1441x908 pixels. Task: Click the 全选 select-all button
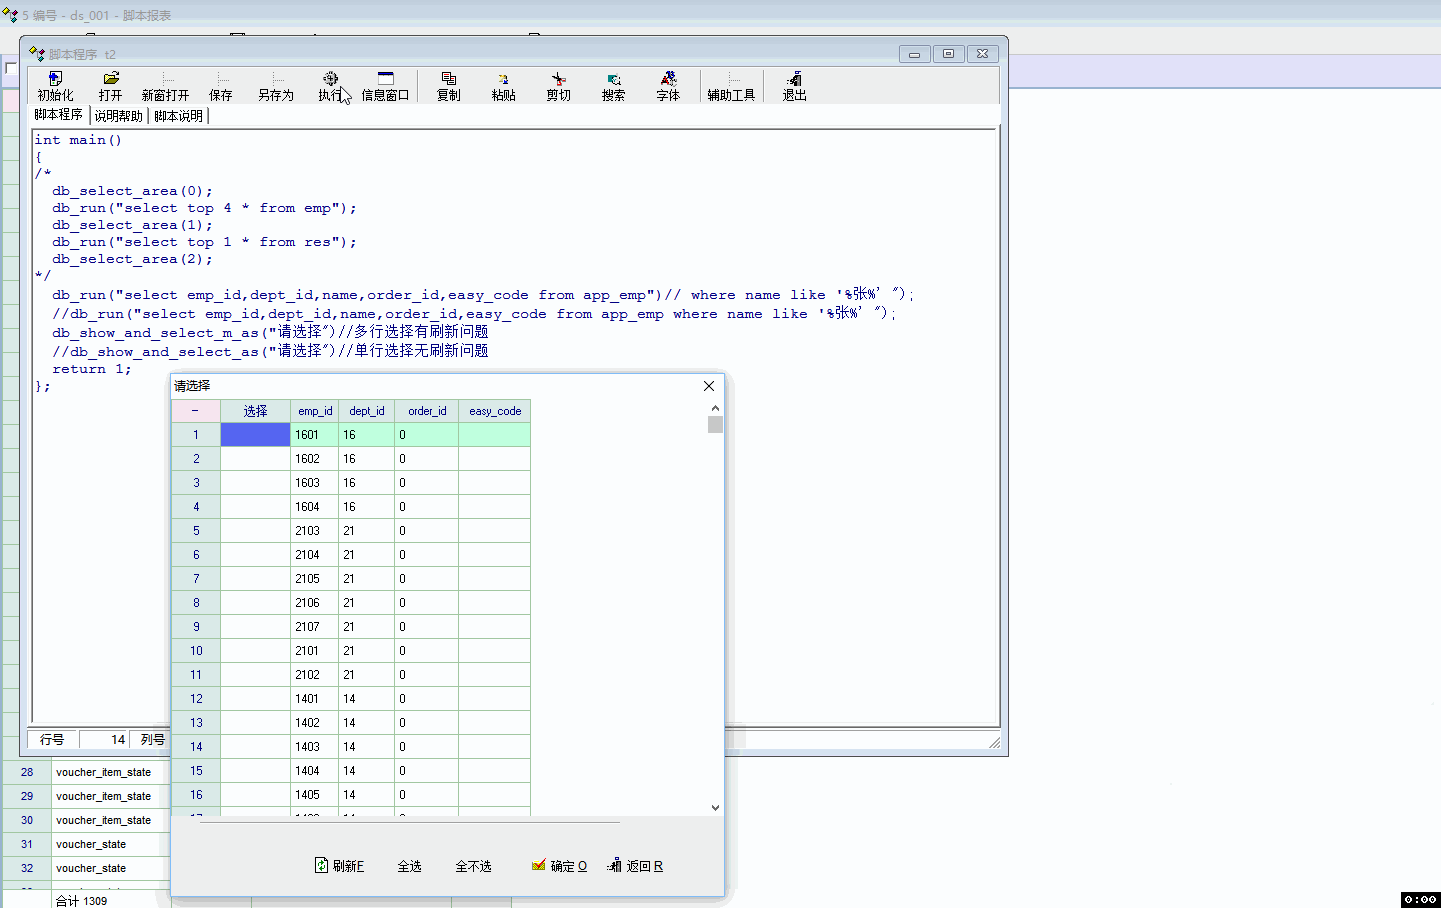click(x=410, y=866)
